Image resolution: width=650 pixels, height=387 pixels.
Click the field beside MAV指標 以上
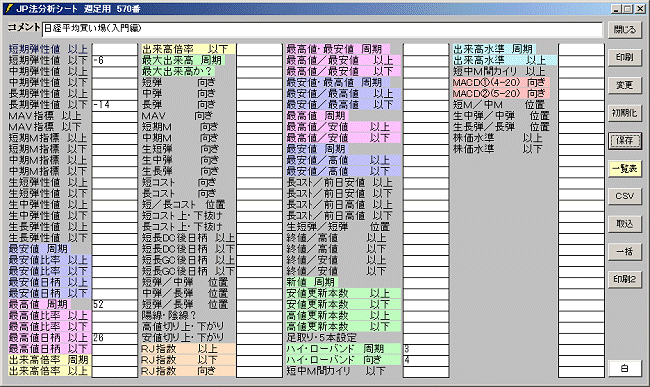coord(115,116)
